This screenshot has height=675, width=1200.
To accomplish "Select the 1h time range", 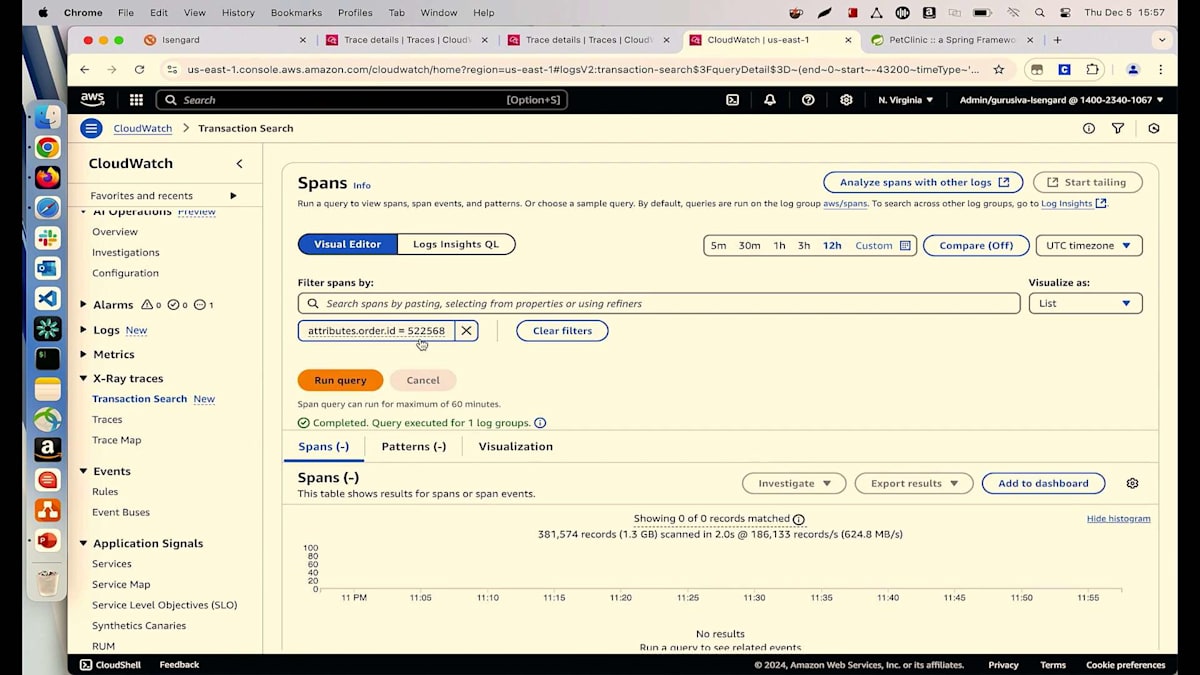I will click(x=779, y=246).
